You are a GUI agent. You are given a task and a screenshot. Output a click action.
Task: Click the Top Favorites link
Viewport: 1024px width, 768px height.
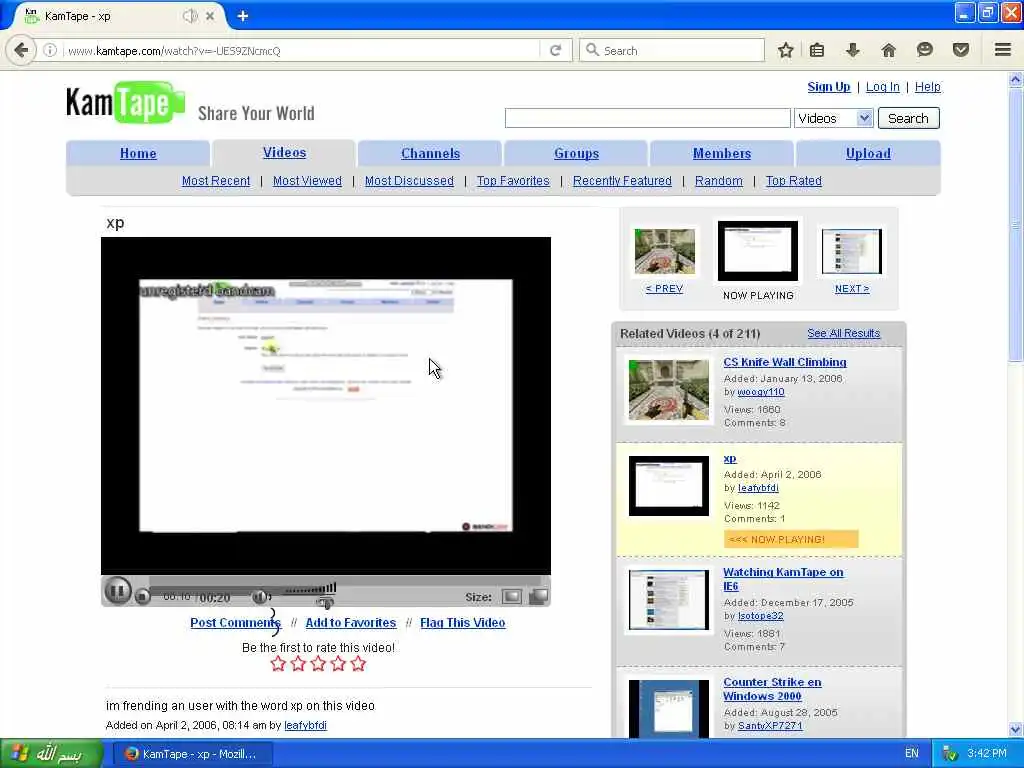(513, 181)
